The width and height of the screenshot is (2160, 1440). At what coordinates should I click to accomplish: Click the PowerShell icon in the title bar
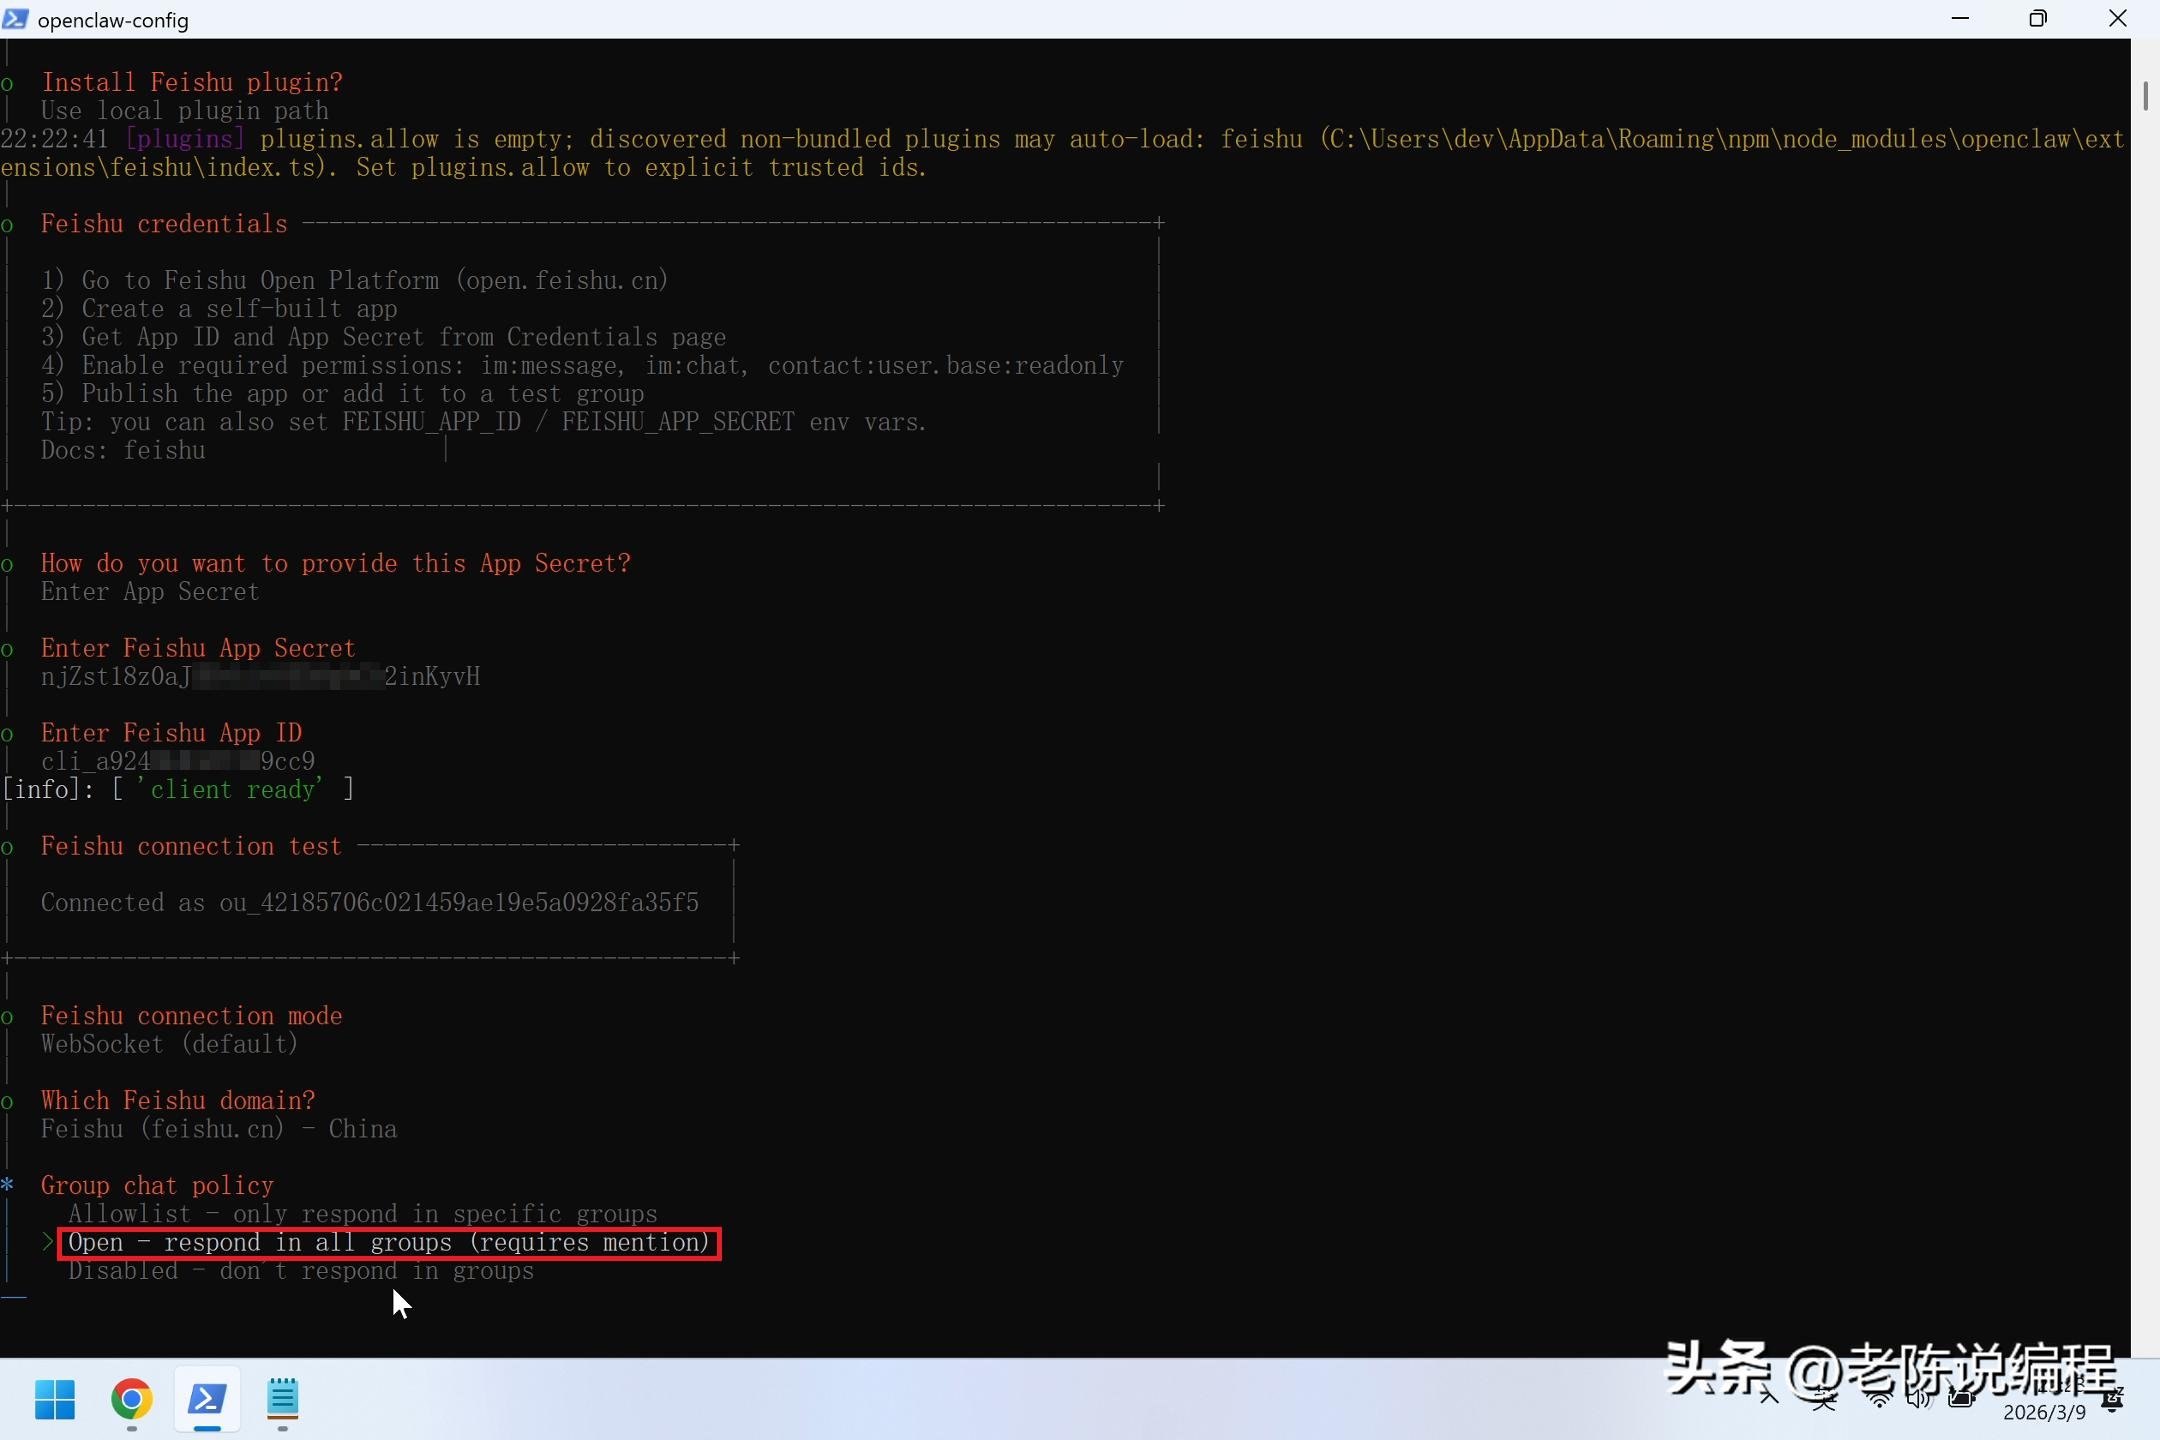tap(16, 19)
